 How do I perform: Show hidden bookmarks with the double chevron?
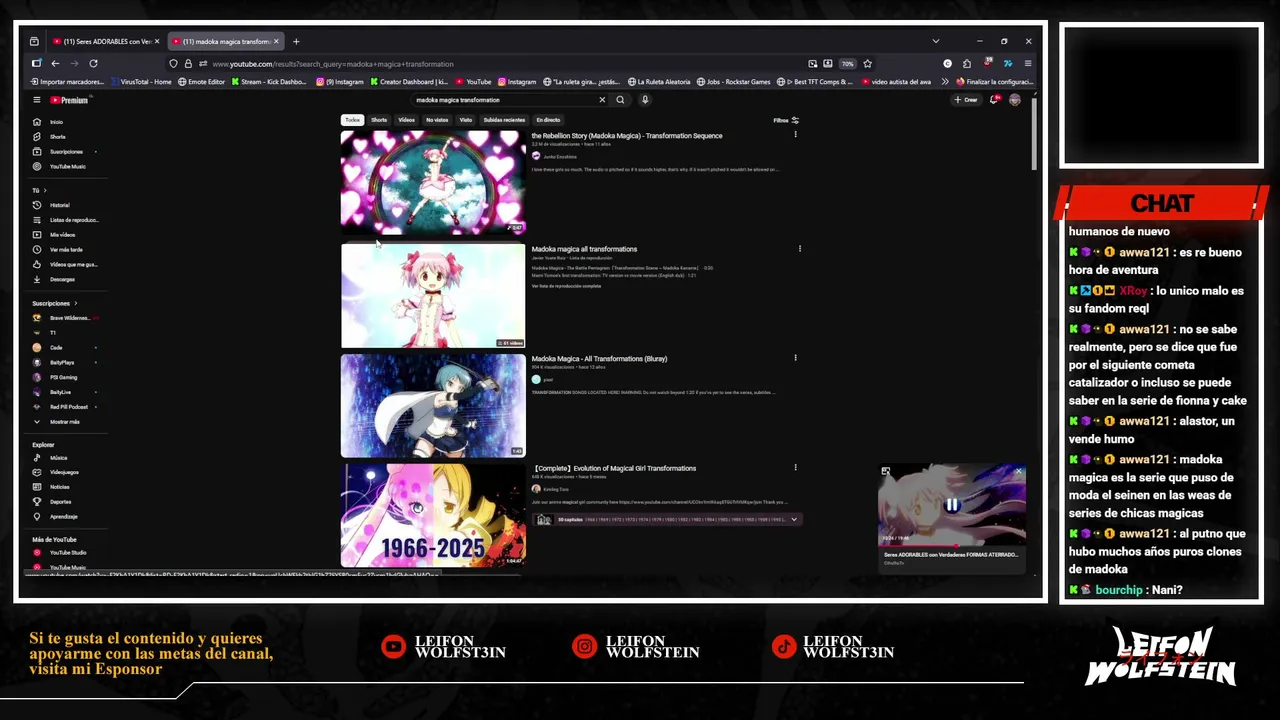[945, 82]
